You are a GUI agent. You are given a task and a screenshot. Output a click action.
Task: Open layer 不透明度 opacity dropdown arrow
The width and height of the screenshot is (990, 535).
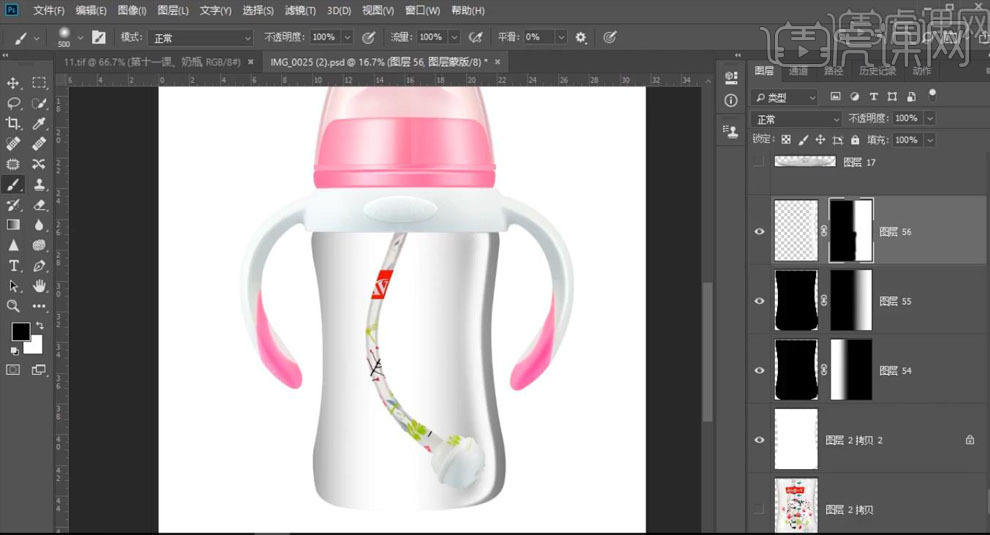(930, 118)
